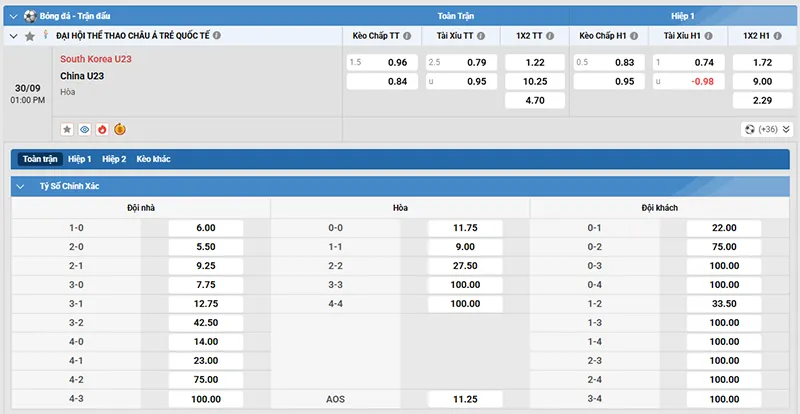Pick full-time under odds 0.95
The image size is (800, 414).
tap(462, 82)
